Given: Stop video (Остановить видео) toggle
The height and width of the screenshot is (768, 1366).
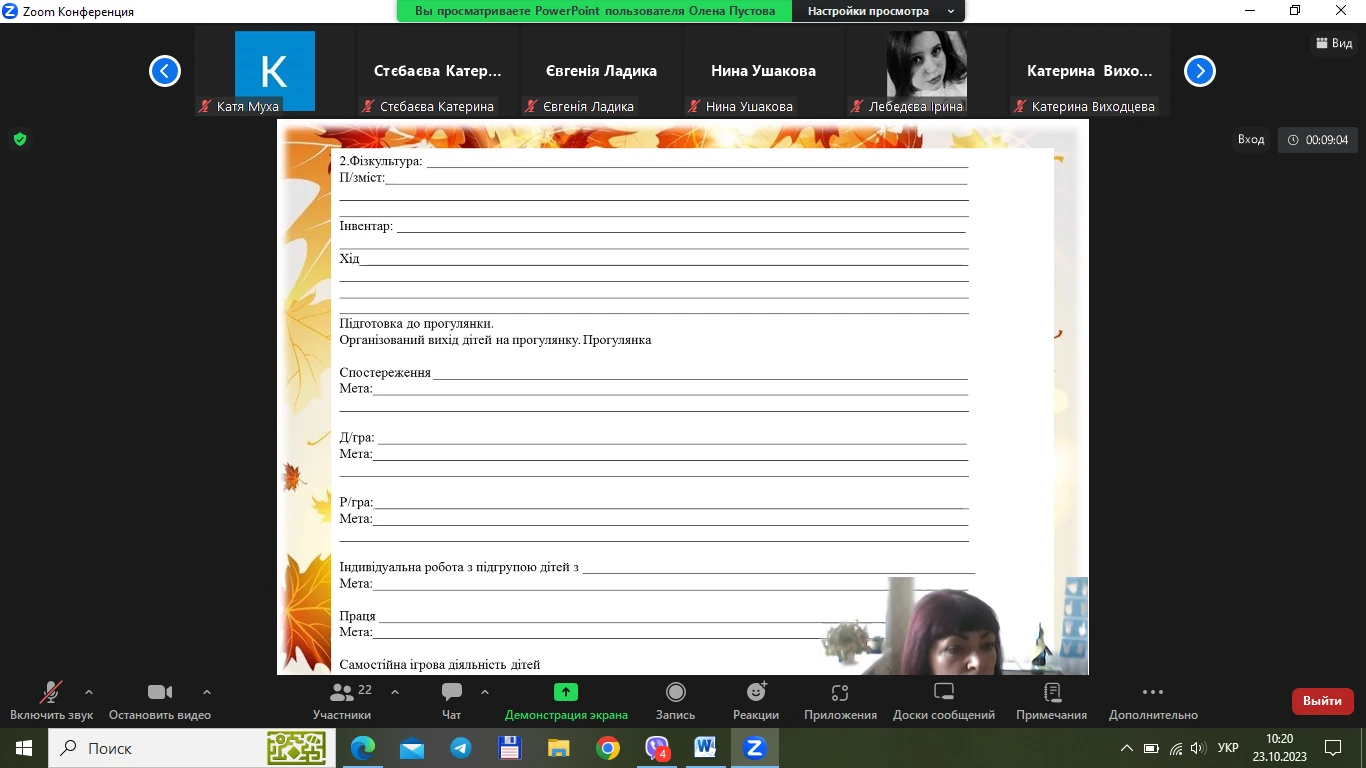Looking at the screenshot, I should pos(160,693).
